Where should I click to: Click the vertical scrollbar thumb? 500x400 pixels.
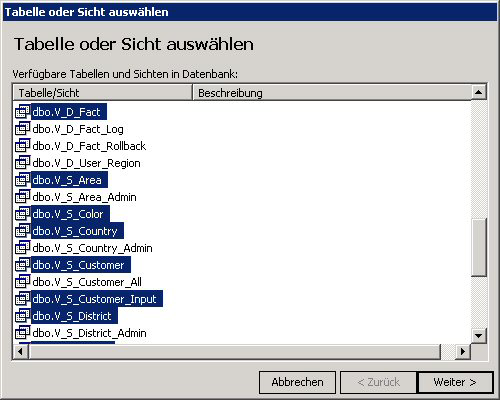pos(479,247)
